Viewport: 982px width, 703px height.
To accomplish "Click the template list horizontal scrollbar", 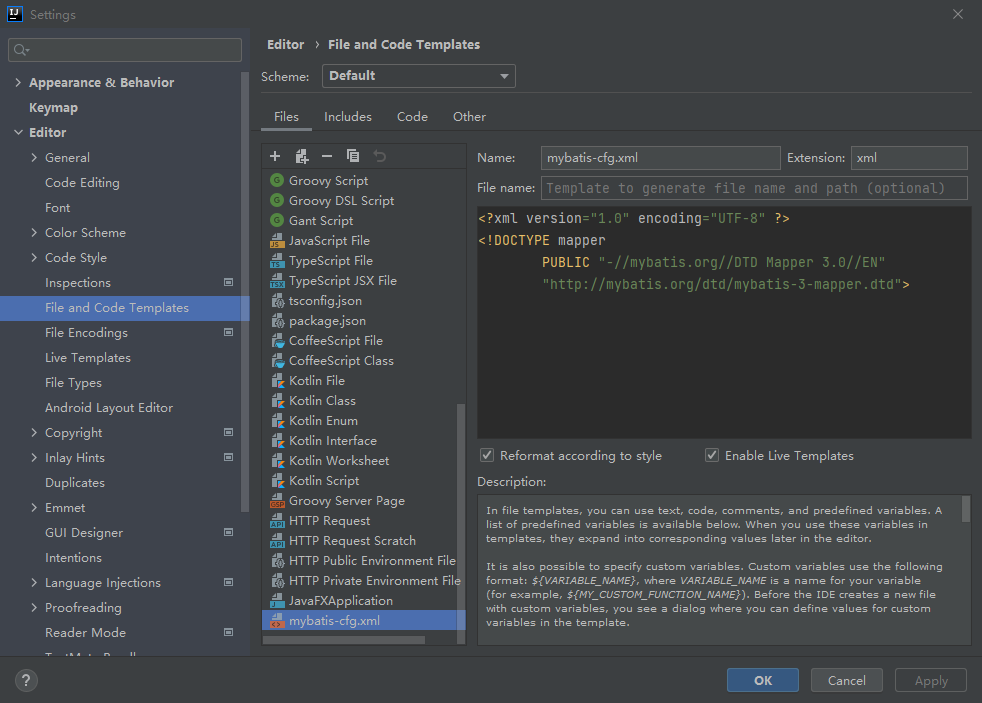I will [x=344, y=640].
